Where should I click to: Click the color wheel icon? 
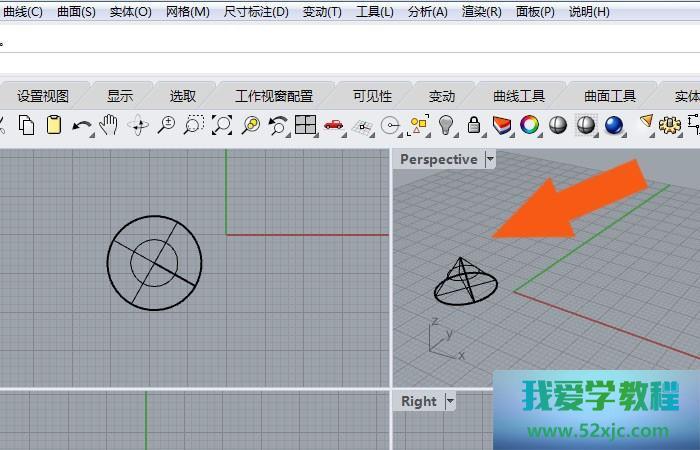coord(529,125)
